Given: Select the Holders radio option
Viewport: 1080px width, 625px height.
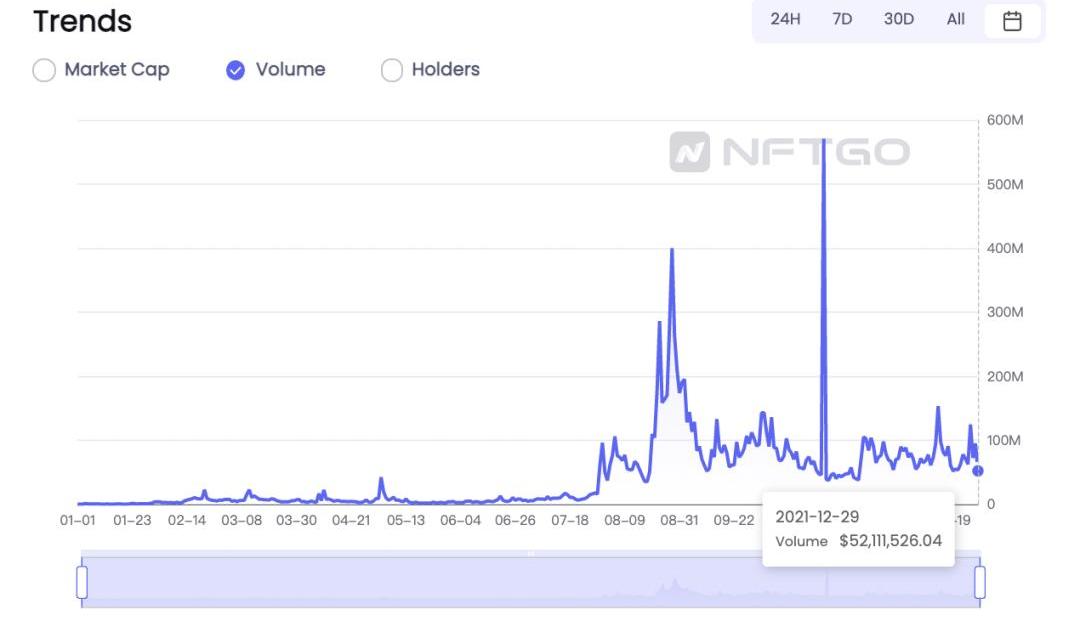Looking at the screenshot, I should pyautogui.click(x=392, y=70).
